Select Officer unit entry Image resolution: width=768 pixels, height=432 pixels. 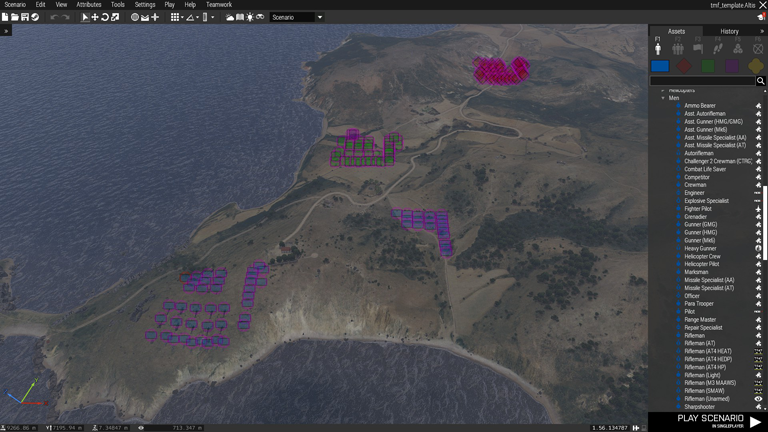pyautogui.click(x=692, y=296)
